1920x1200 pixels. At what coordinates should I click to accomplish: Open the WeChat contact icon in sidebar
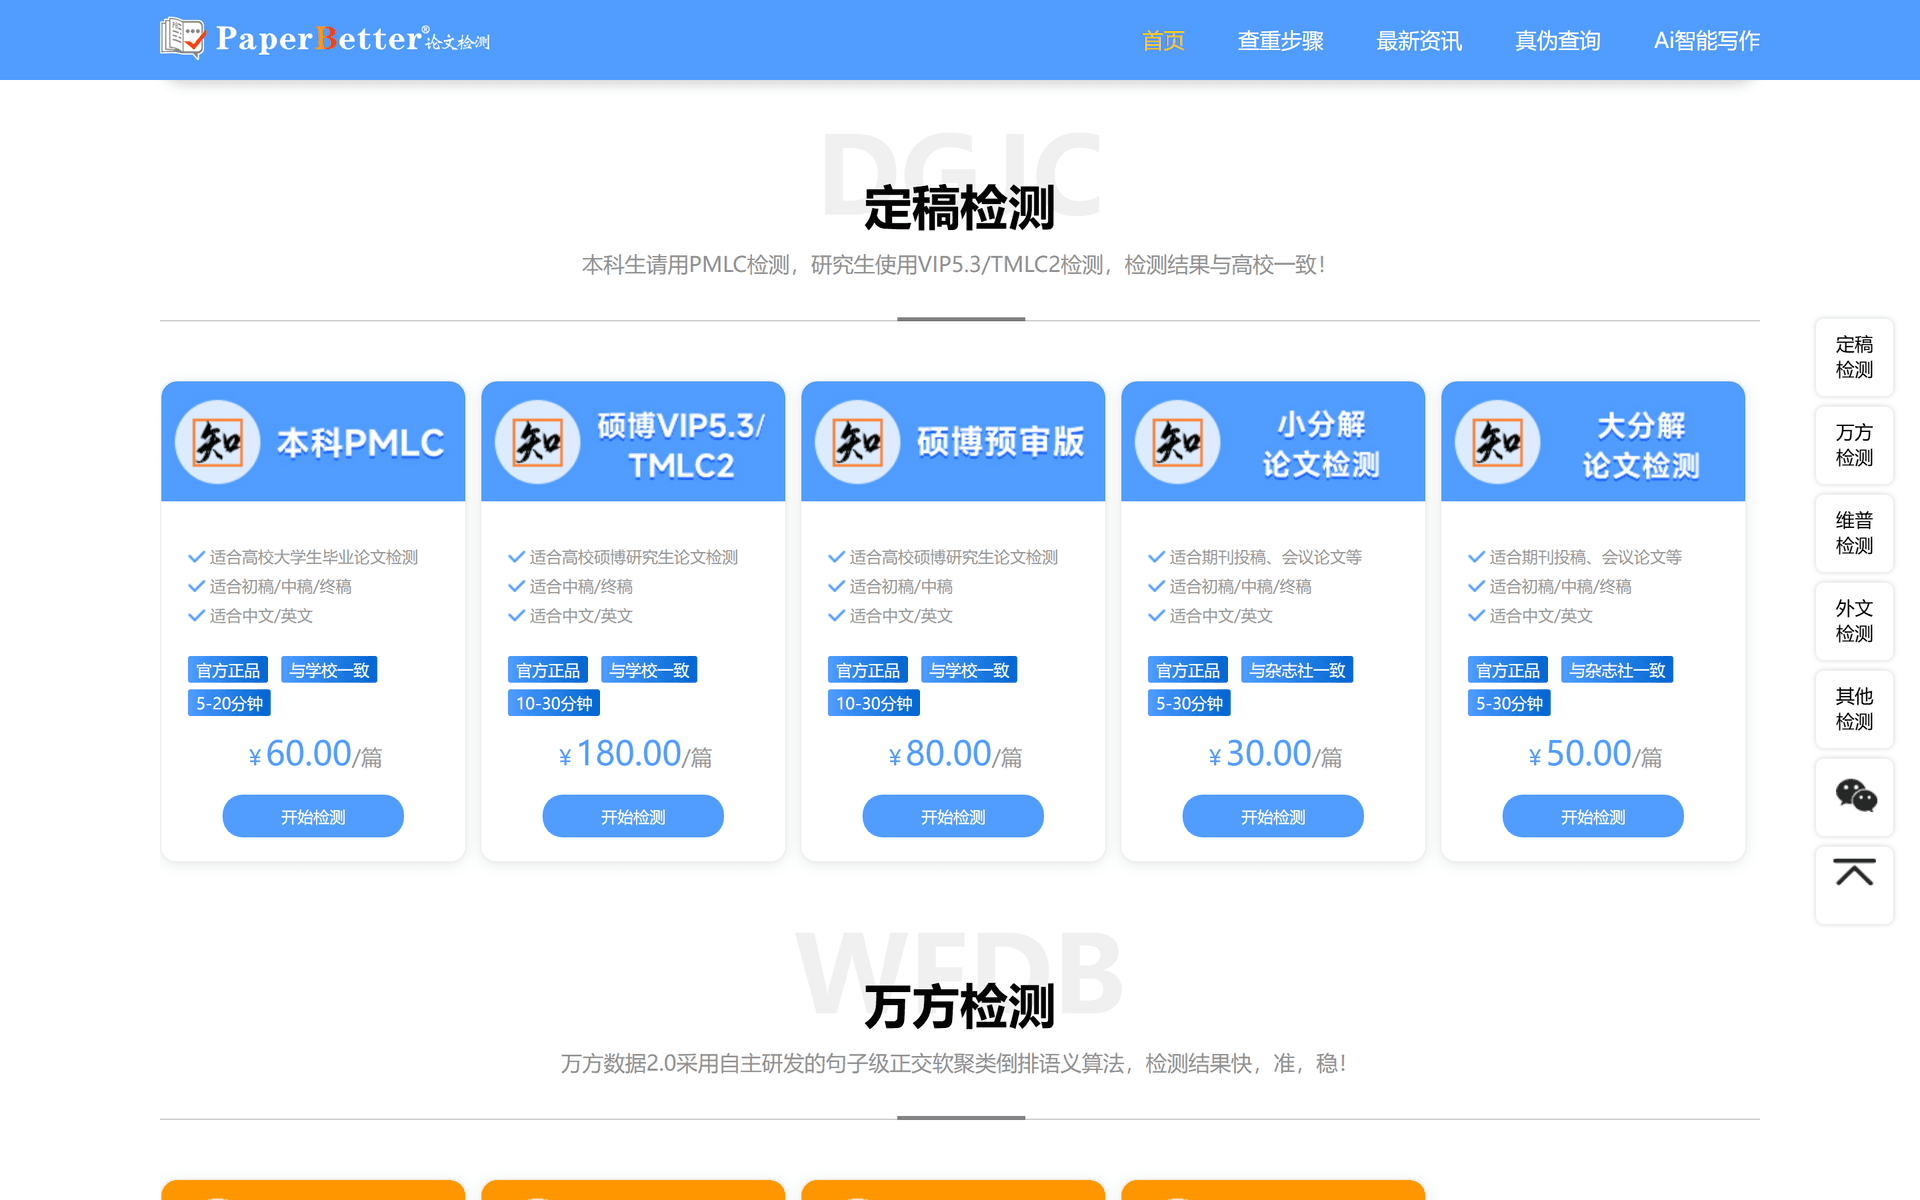click(1855, 796)
